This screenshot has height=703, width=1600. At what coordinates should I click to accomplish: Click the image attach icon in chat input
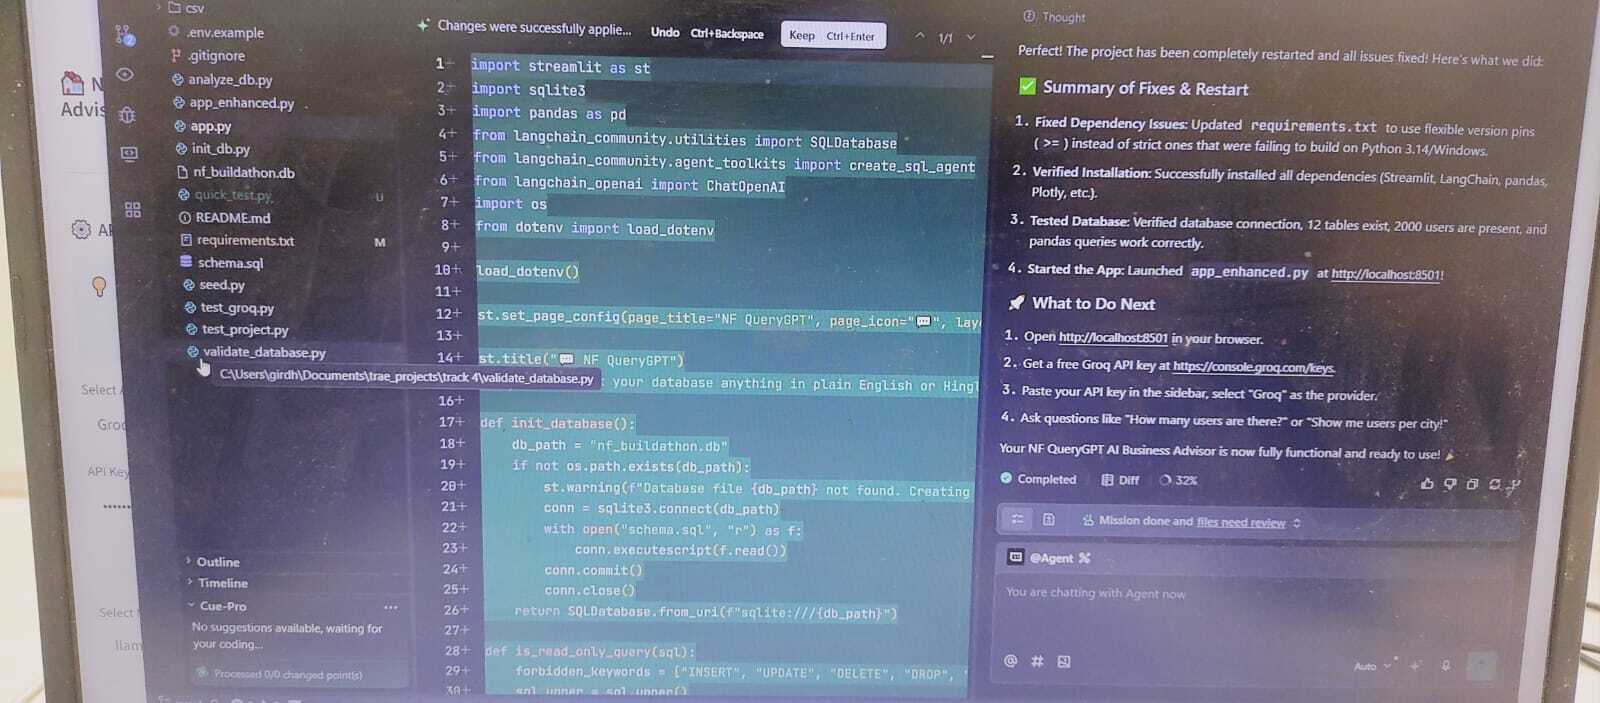pos(1064,661)
